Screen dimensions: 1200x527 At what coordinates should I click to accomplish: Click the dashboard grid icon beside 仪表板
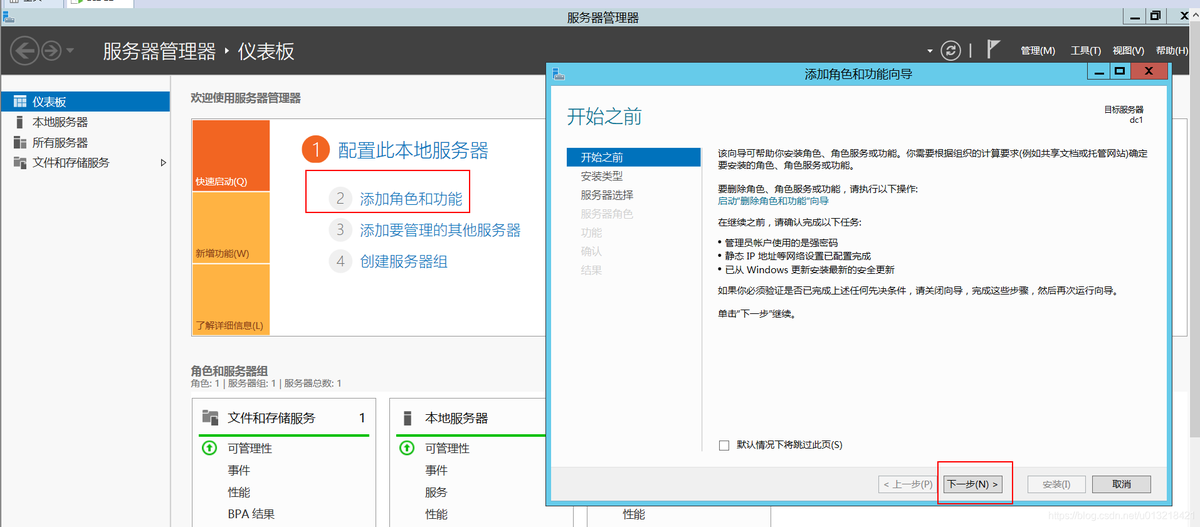(x=20, y=102)
